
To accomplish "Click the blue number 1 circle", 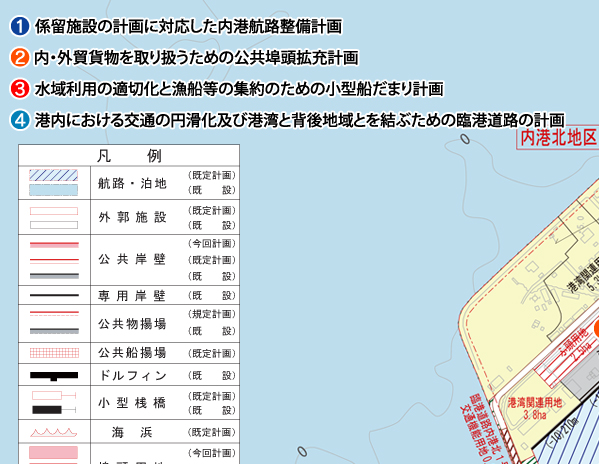I will click(20, 26).
